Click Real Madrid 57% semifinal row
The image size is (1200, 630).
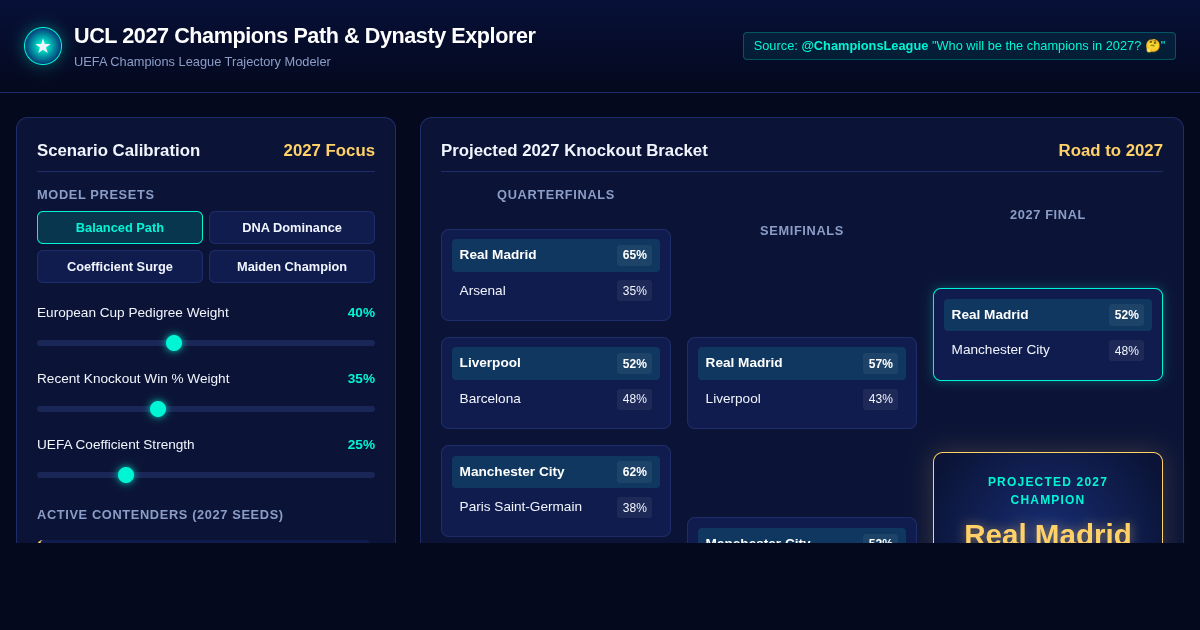point(802,363)
